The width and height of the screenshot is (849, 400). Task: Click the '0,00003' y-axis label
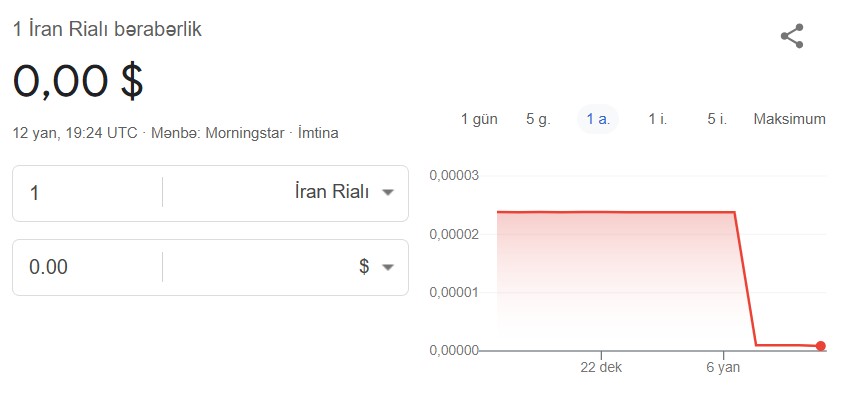coord(454,176)
